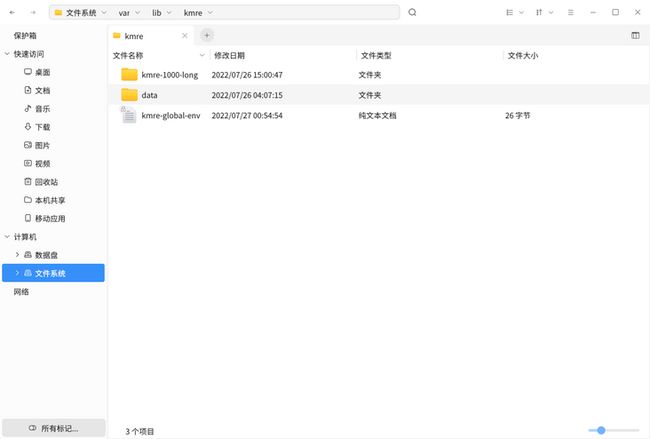This screenshot has width=650, height=439.
Task: Add a new tab with plus button
Action: pyautogui.click(x=207, y=35)
